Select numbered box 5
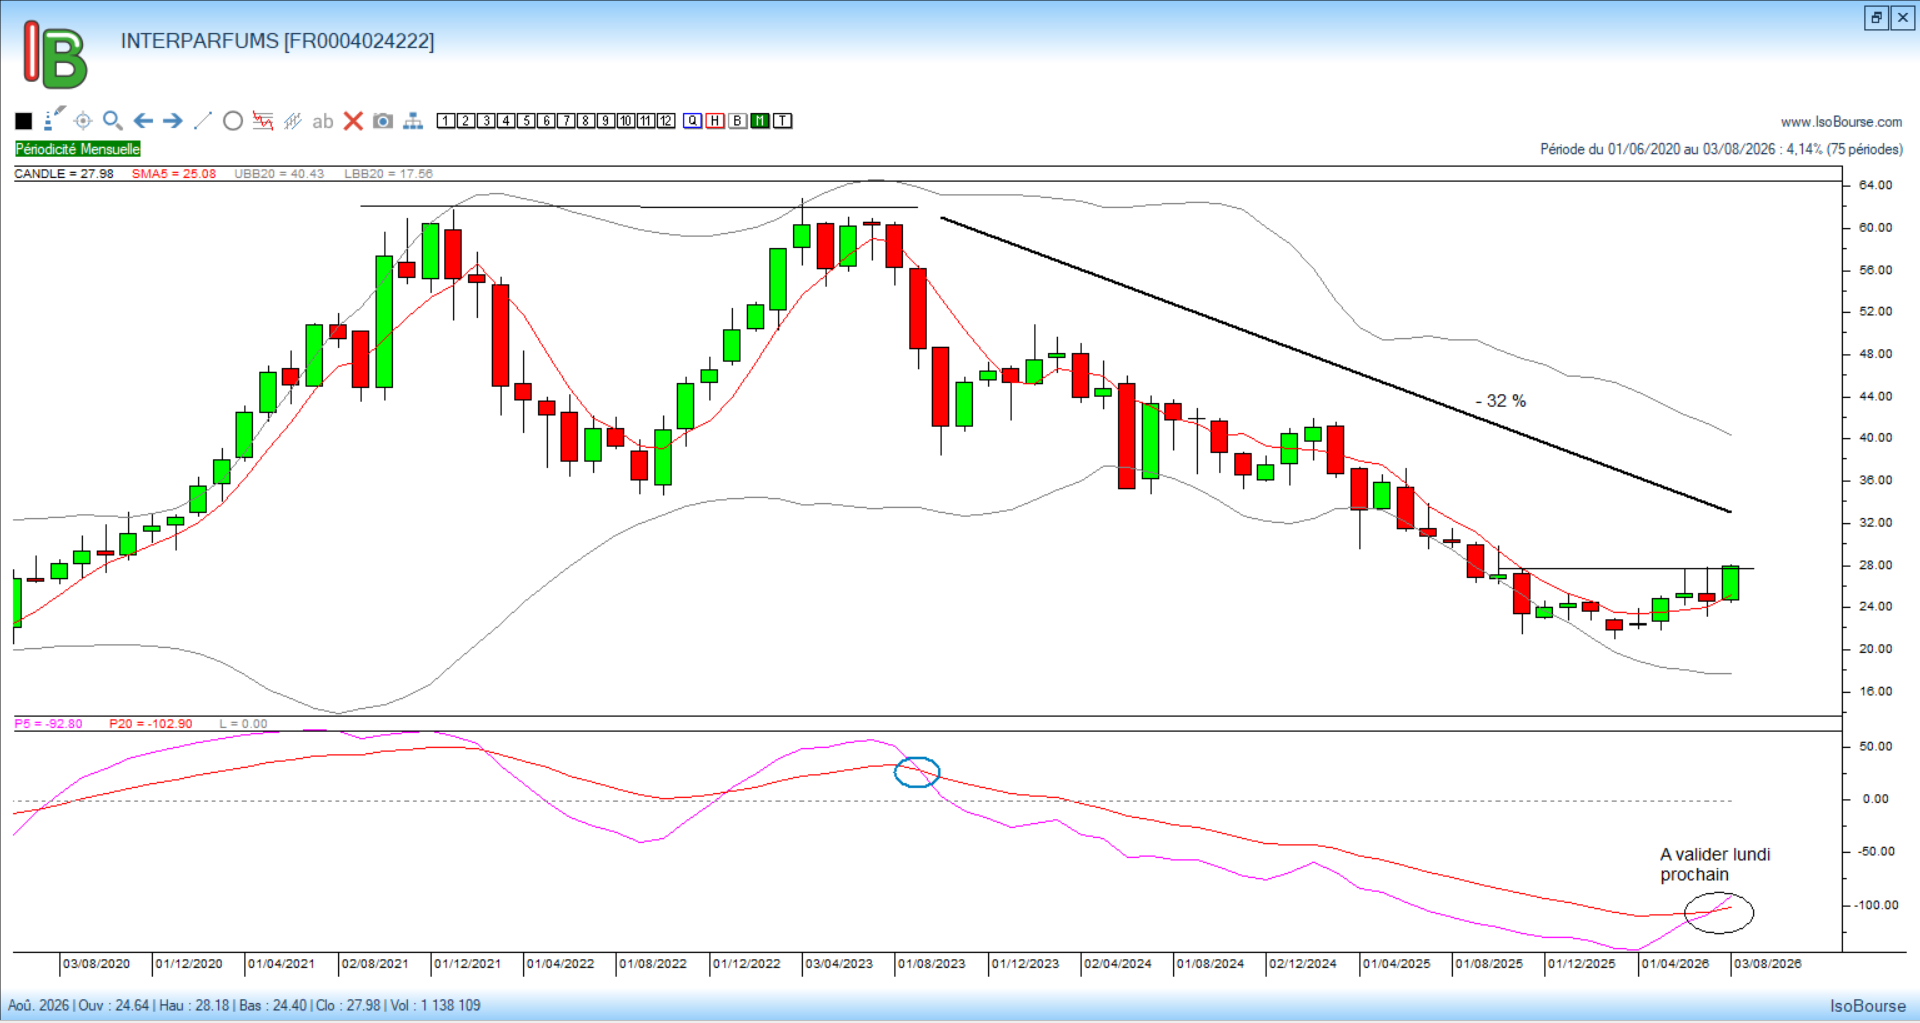This screenshot has width=1920, height=1023. (x=526, y=121)
